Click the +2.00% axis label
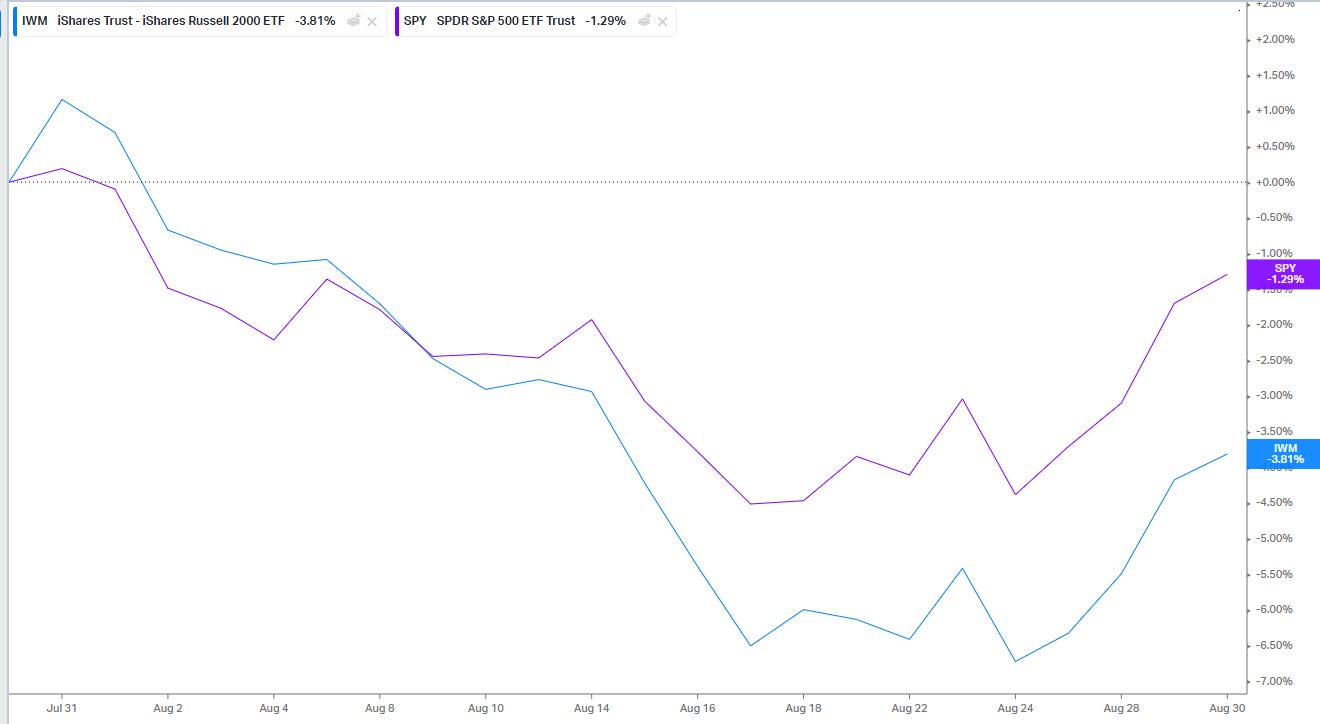 point(1277,40)
